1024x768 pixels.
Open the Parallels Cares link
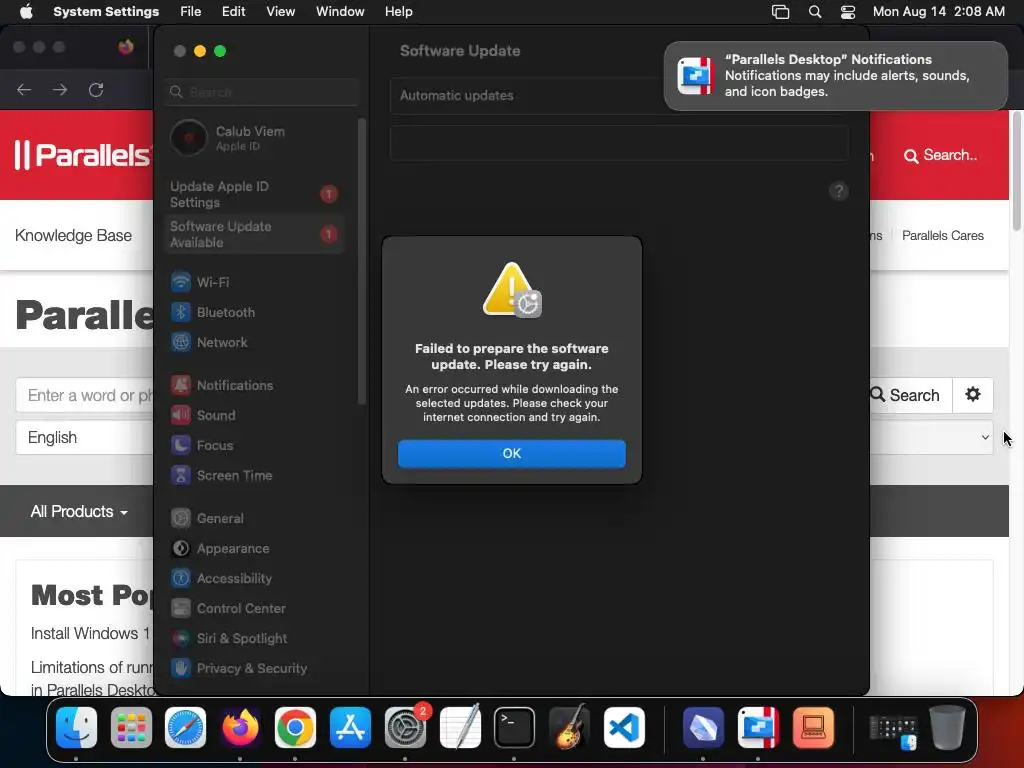[x=942, y=235]
